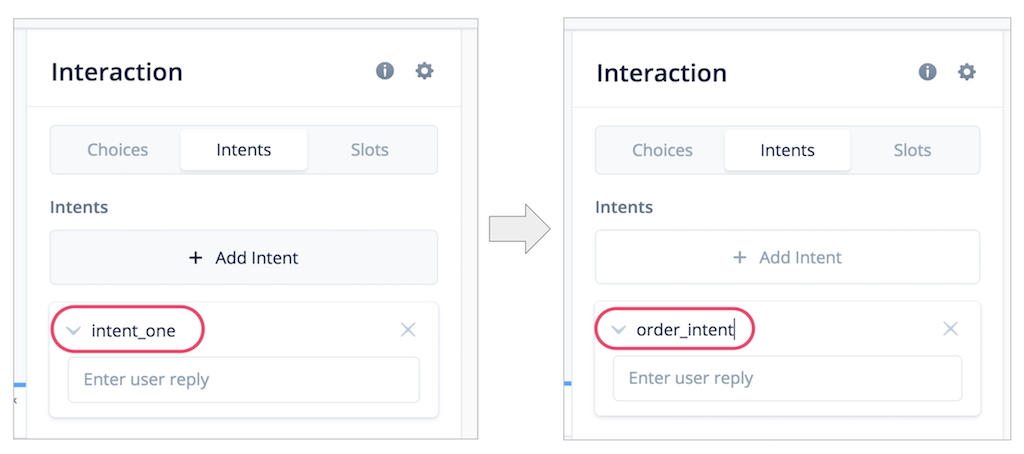Select Intents tab in the intent_one panel
The width and height of the screenshot is (1024, 454).
pos(244,150)
